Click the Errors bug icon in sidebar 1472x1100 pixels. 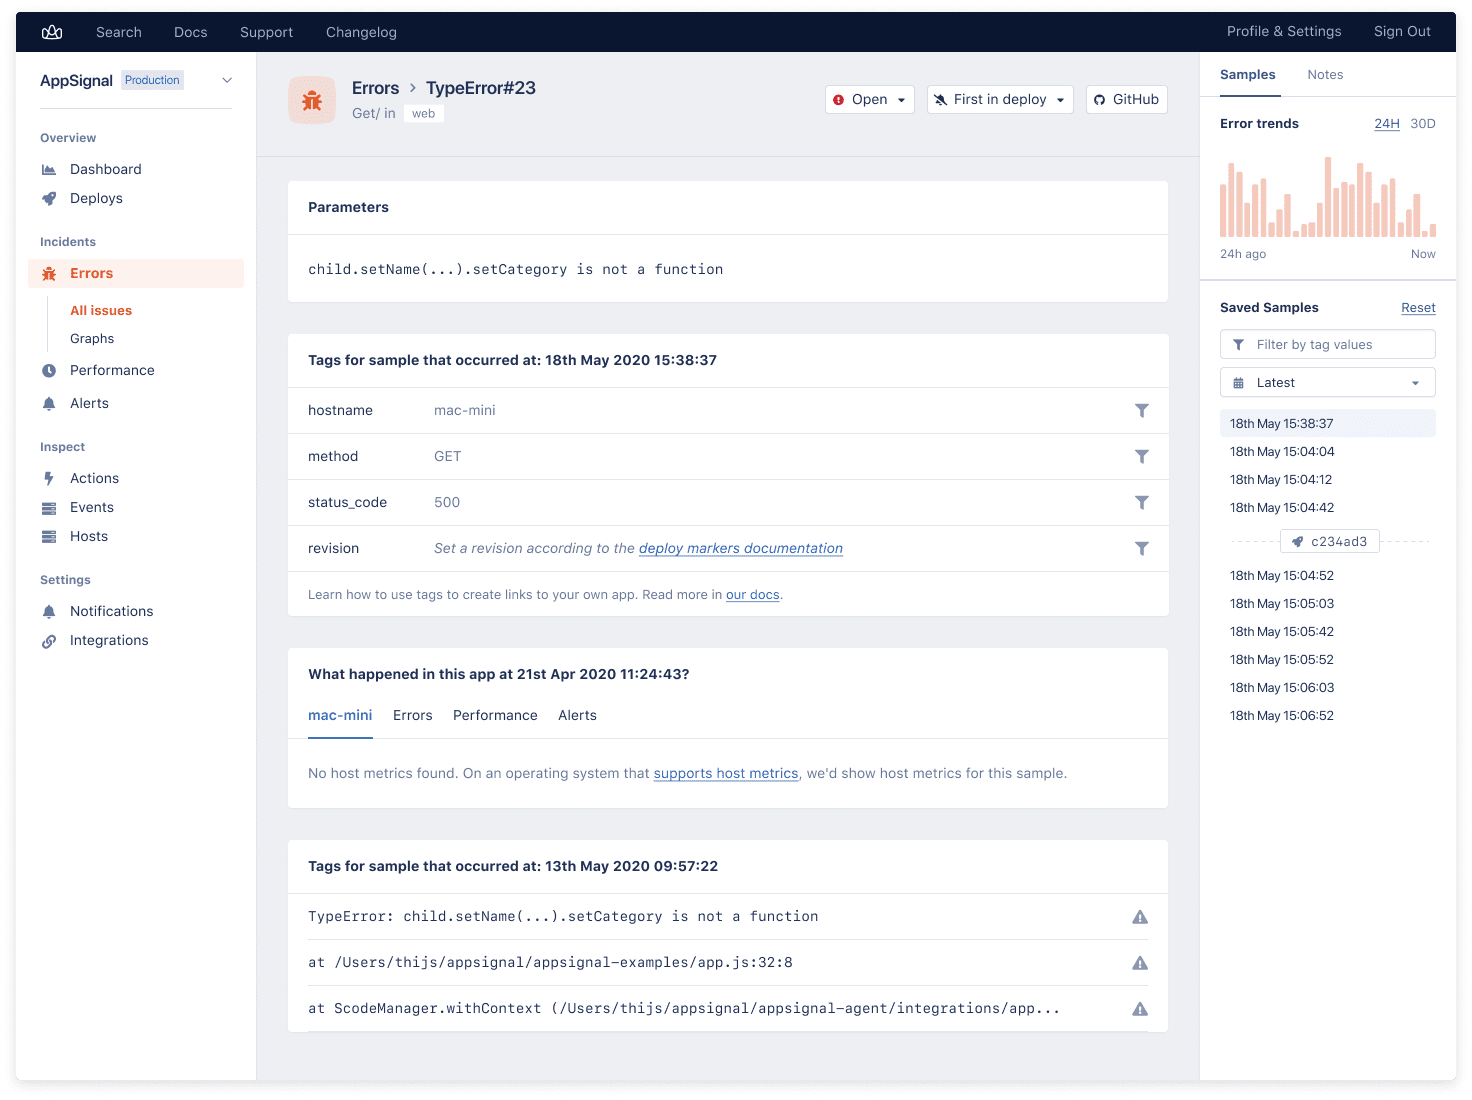pos(49,274)
